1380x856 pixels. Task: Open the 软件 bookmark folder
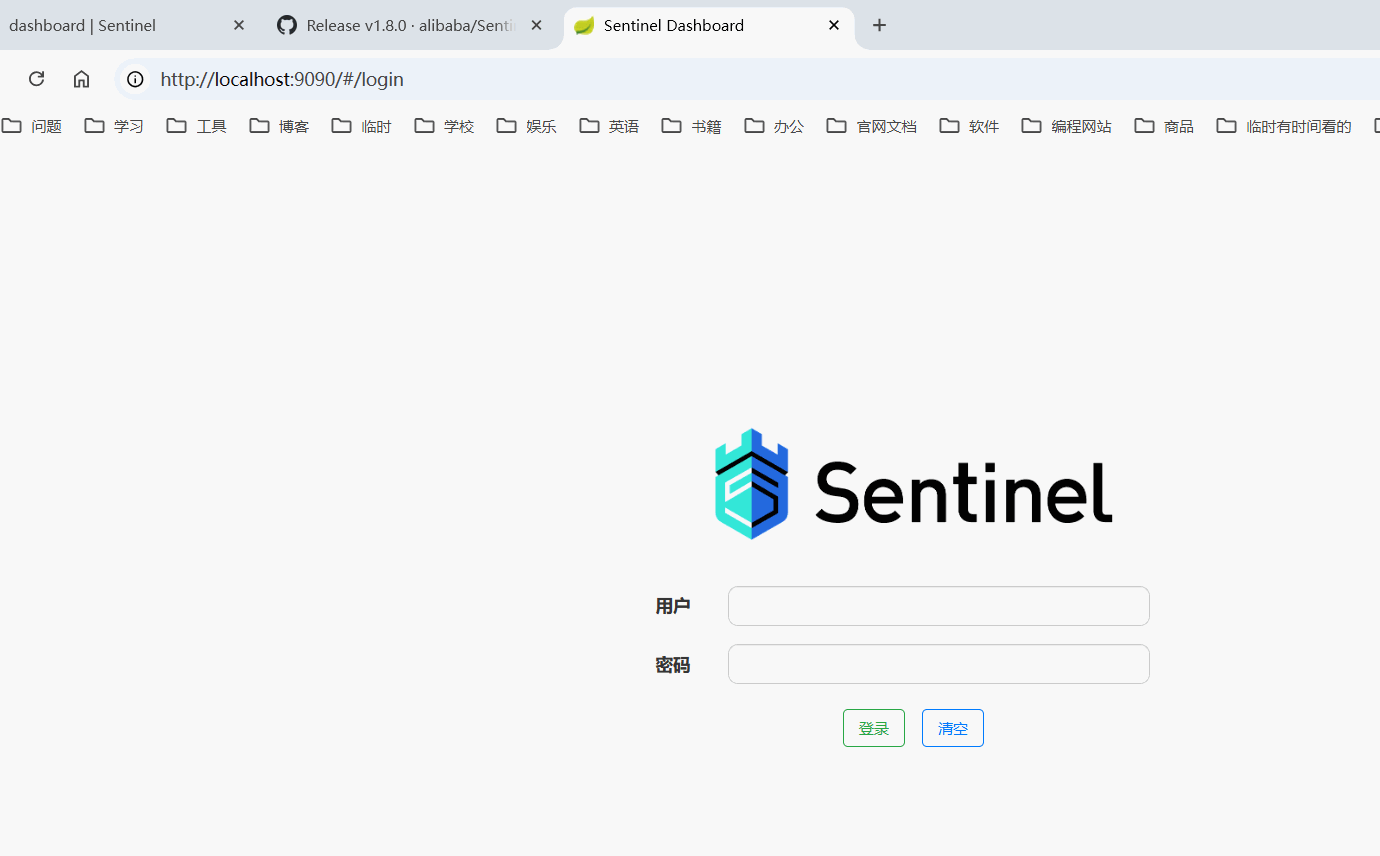point(970,126)
